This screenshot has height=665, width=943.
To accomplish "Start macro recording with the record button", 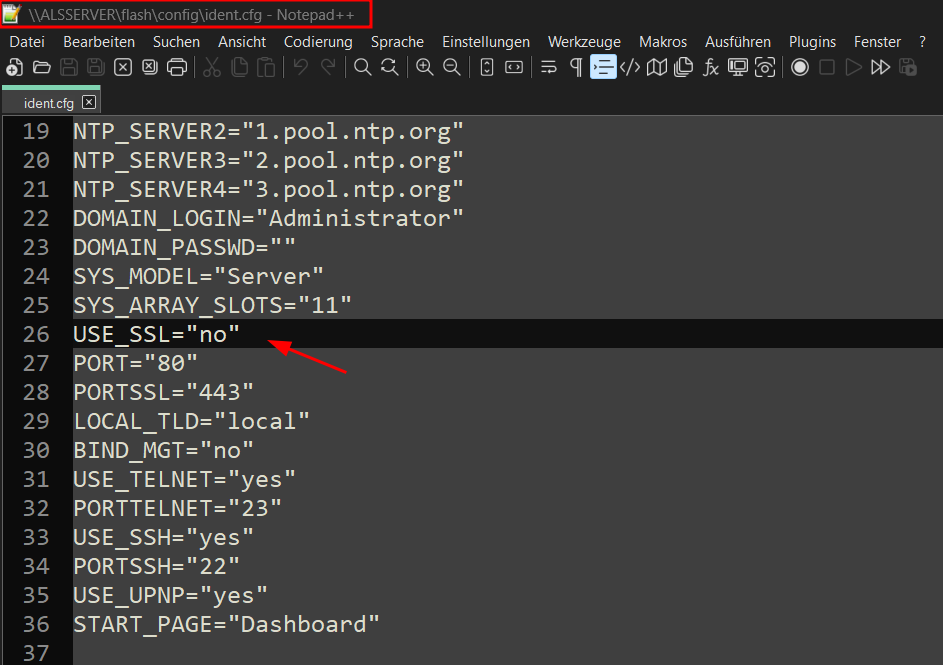I will pyautogui.click(x=800, y=67).
